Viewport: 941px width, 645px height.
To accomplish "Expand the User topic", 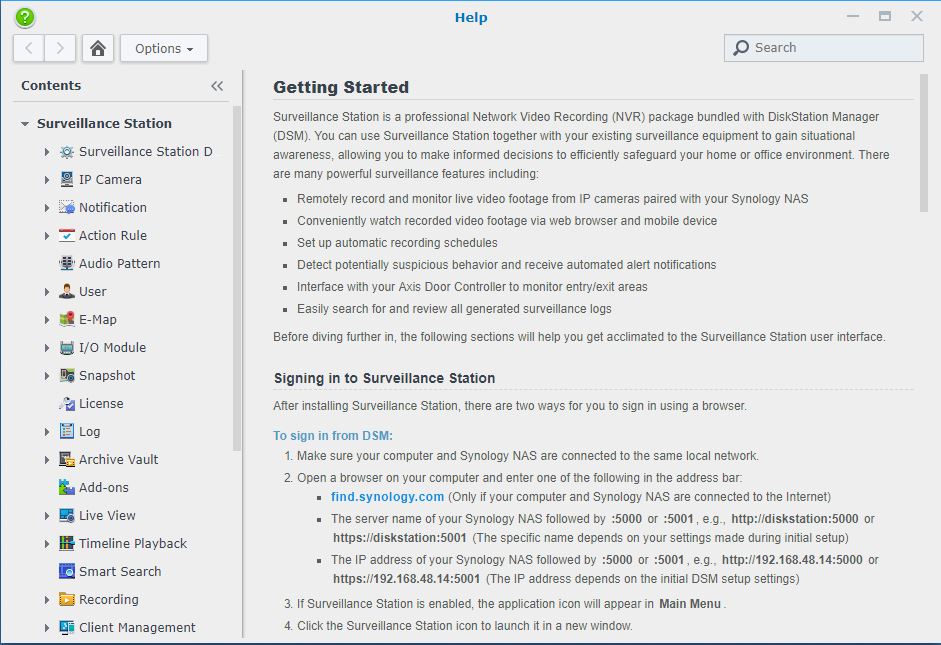I will coord(47,292).
